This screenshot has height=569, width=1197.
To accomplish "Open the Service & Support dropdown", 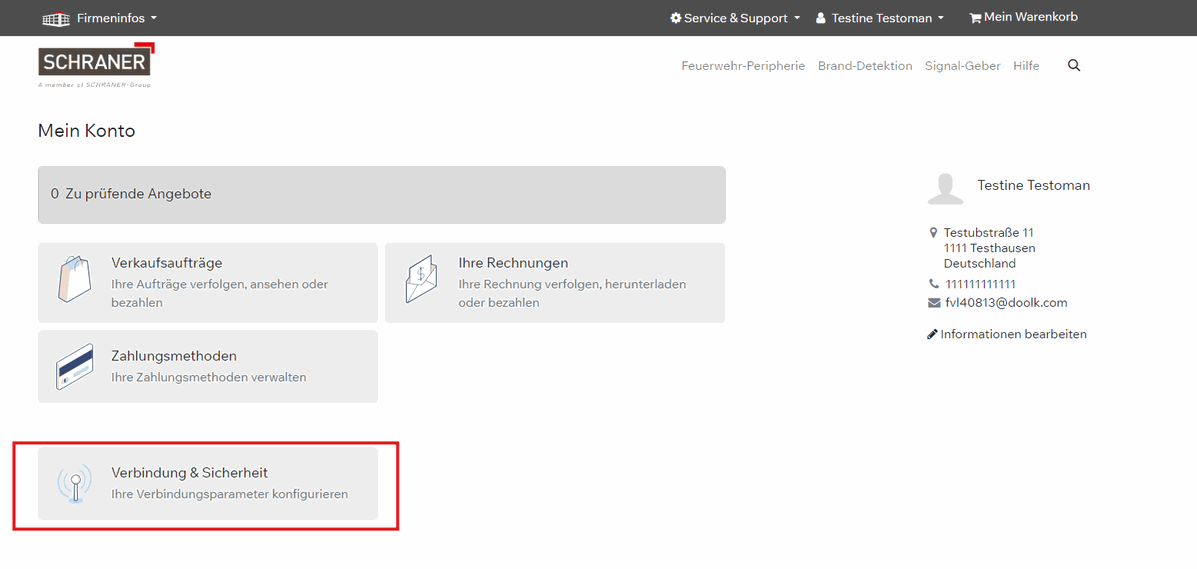I will (x=735, y=18).
